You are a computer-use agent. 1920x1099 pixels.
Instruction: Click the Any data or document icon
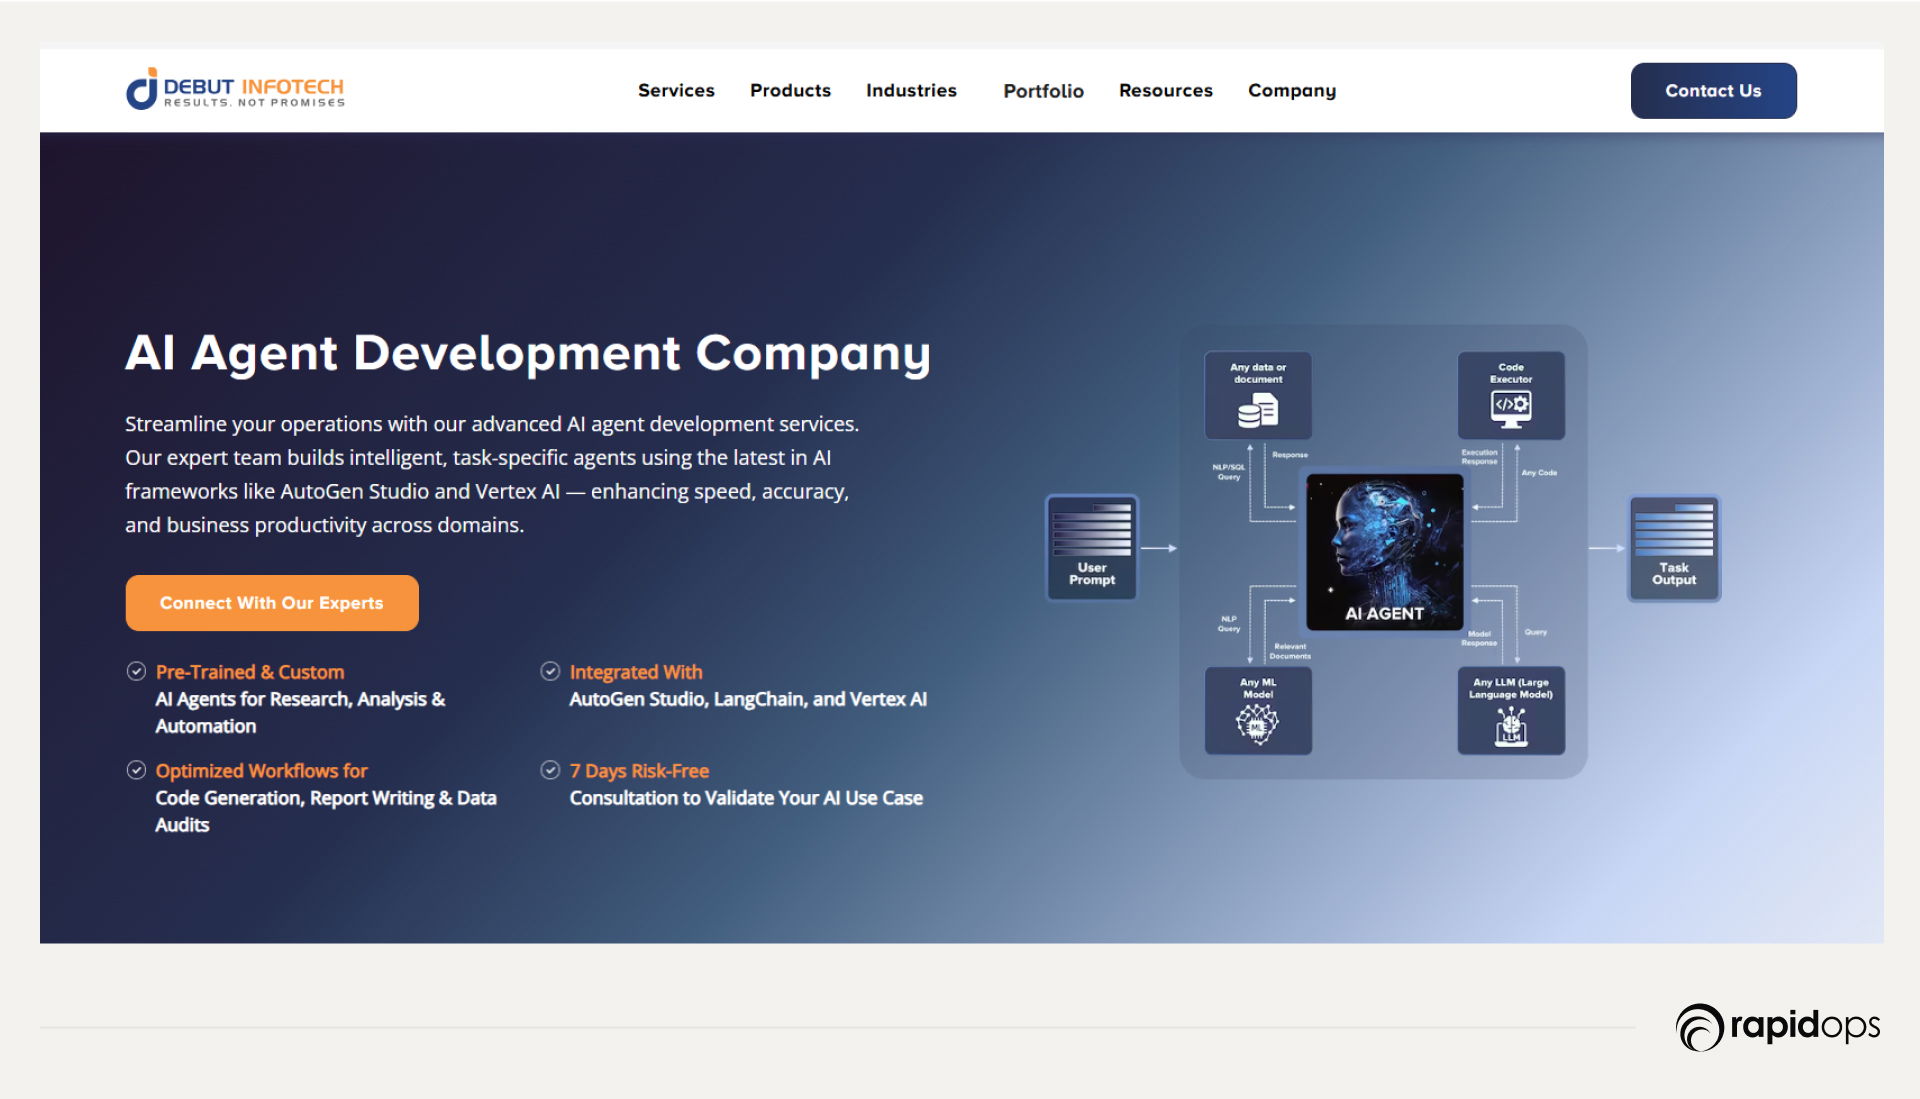click(x=1258, y=410)
